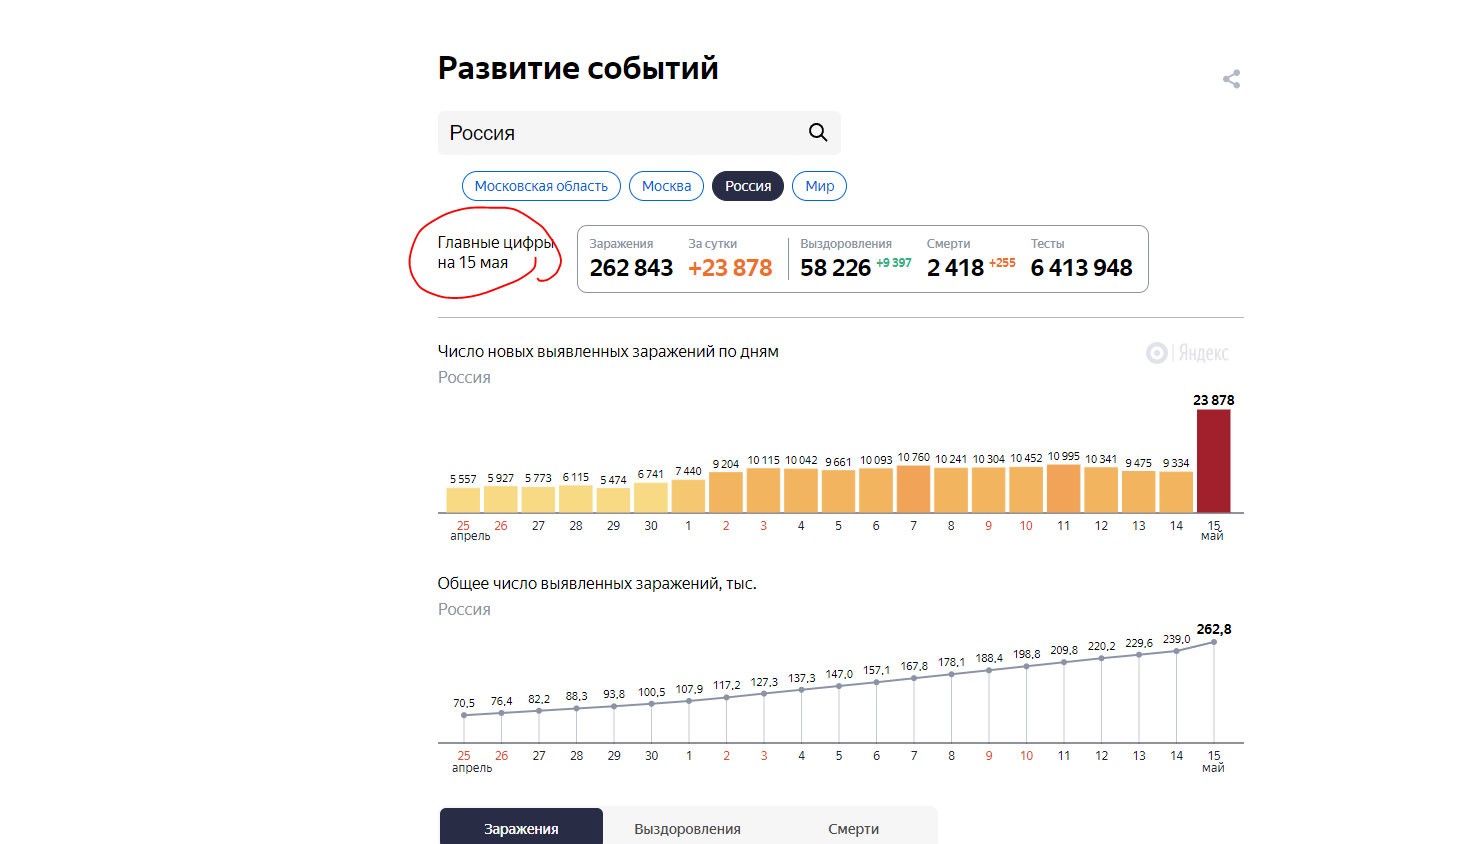Click the 70,5 line chart point
This screenshot has width=1467, height=844.
coord(464,715)
